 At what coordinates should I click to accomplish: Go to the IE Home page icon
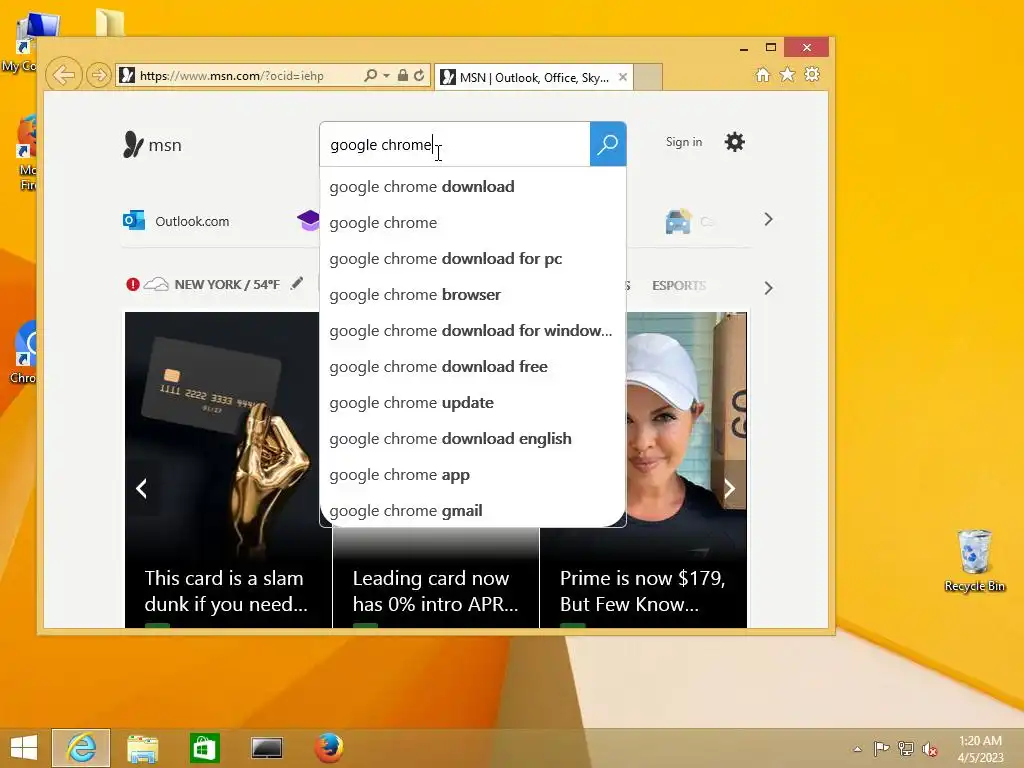(763, 74)
